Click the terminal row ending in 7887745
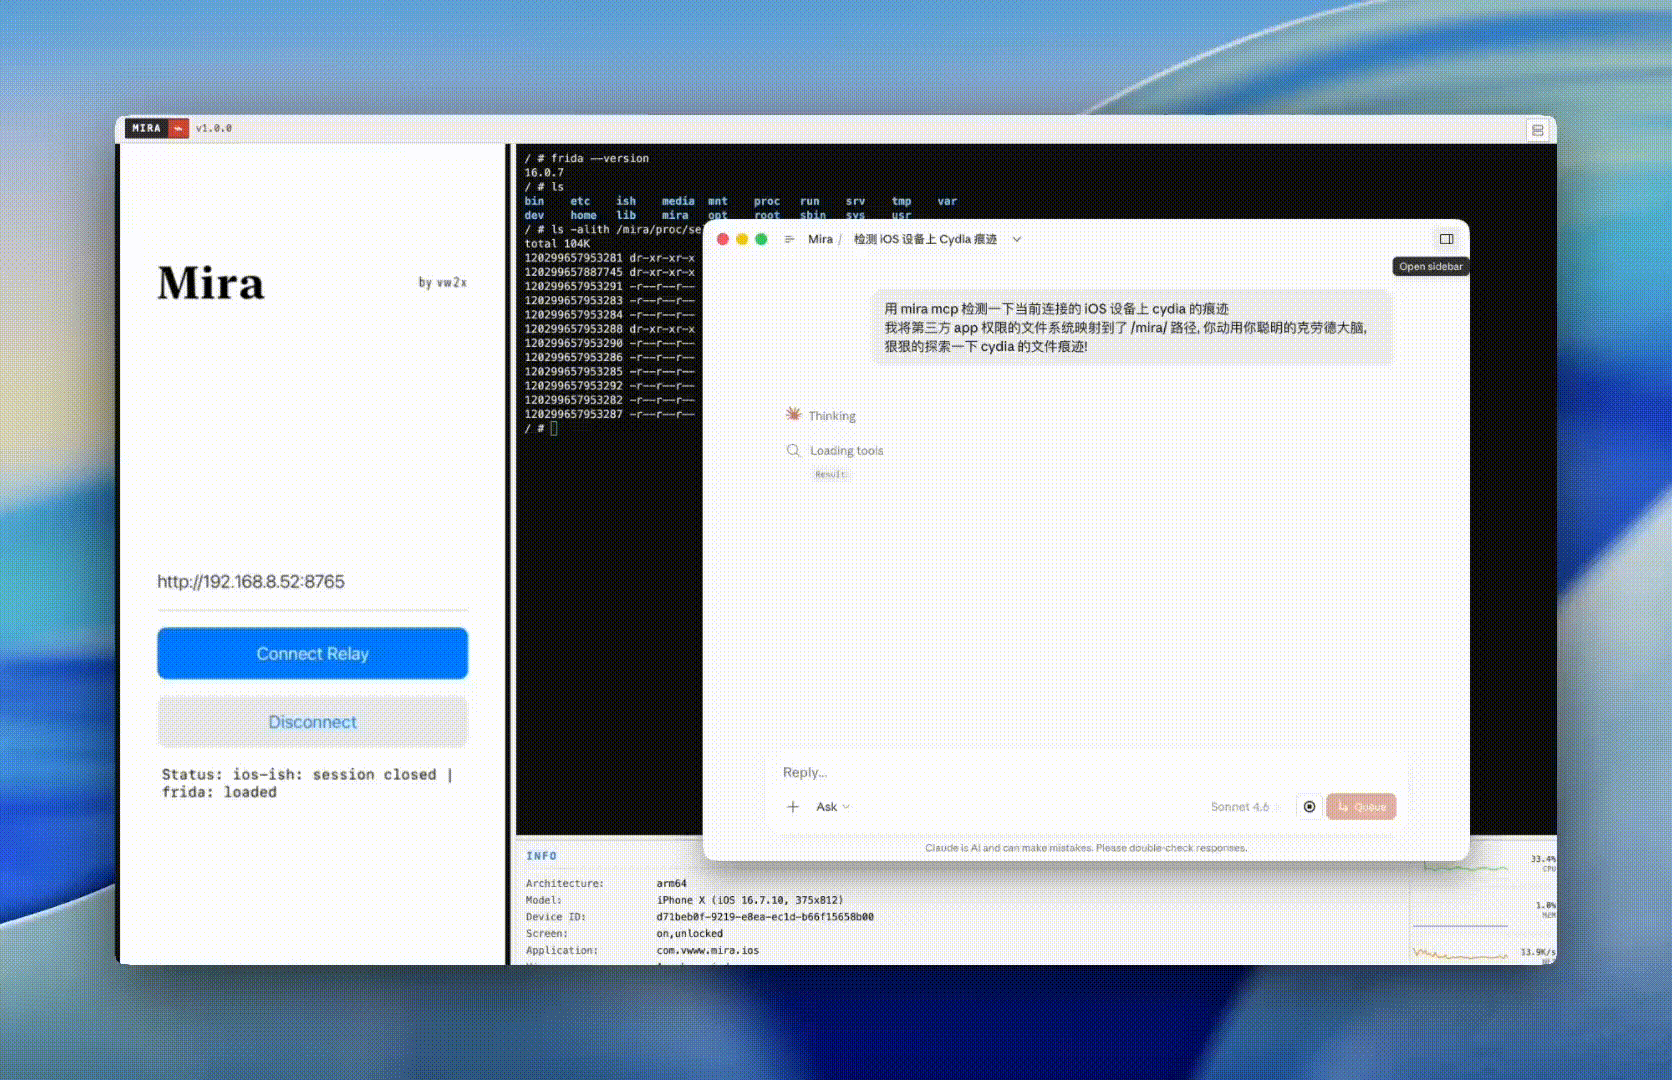This screenshot has height=1080, width=1672. point(610,272)
